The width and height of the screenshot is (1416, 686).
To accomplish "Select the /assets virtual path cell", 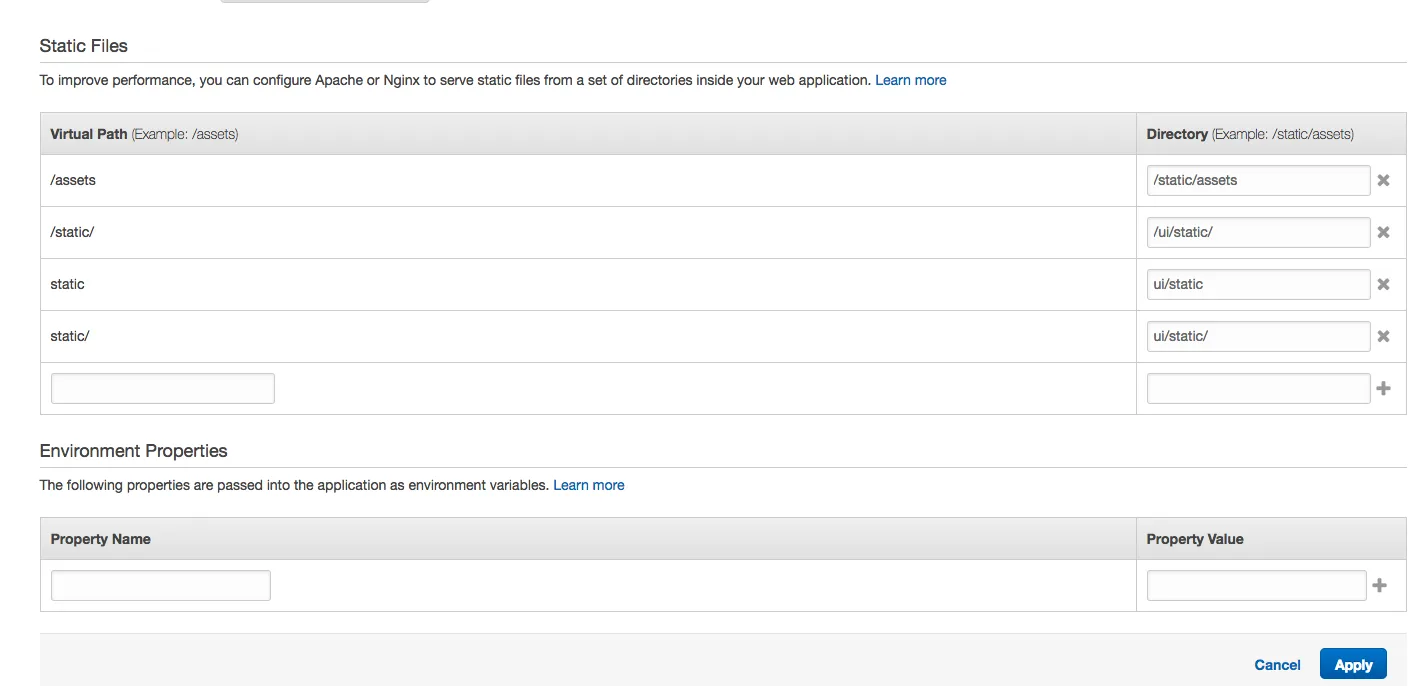I will (x=73, y=181).
